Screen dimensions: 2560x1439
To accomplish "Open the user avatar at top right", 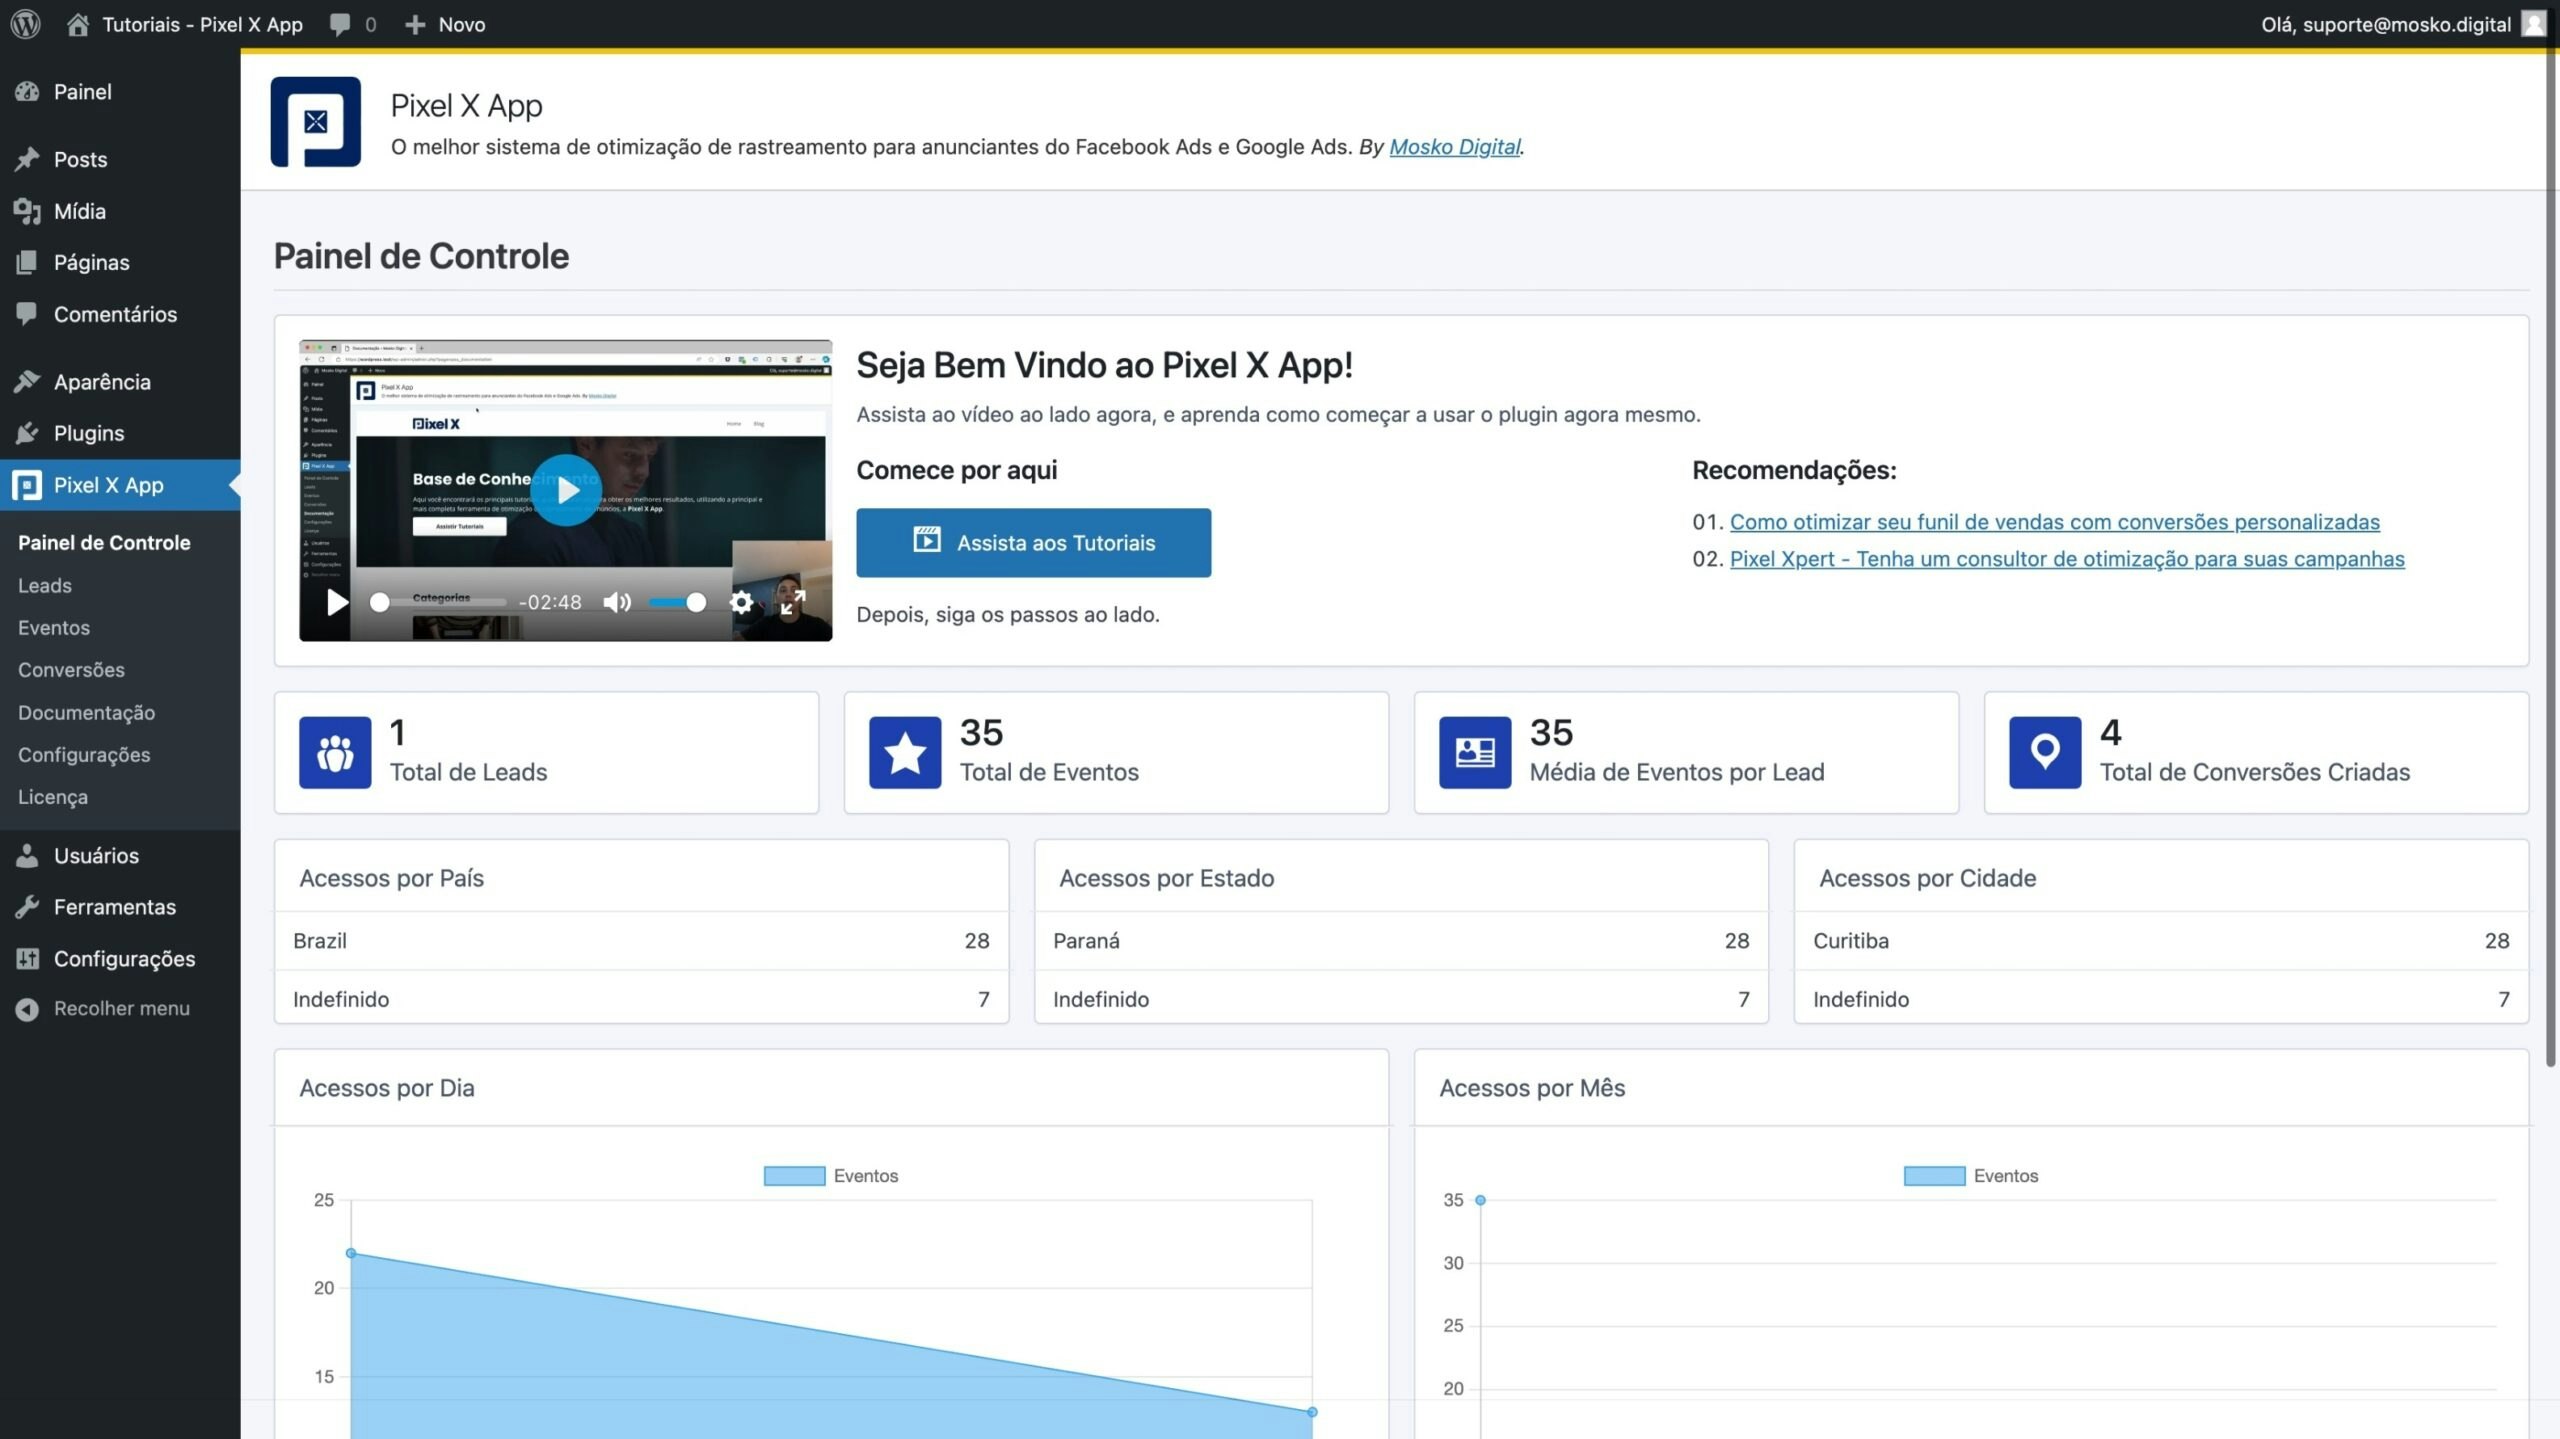I will 2533,24.
